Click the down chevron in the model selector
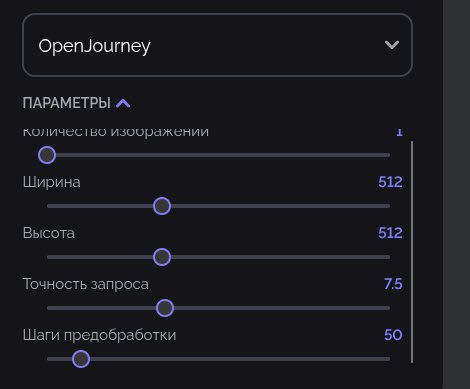Screen dimensions: 470x389 point(392,45)
